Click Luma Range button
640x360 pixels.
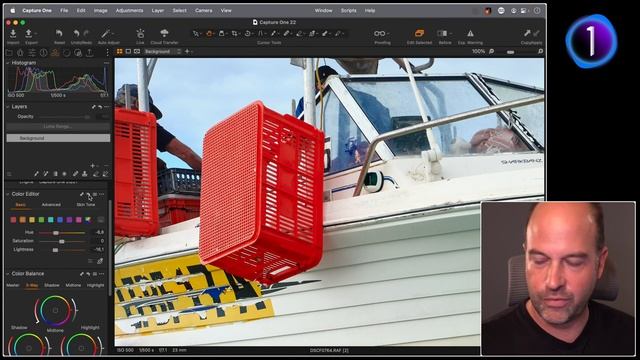pyautogui.click(x=58, y=127)
